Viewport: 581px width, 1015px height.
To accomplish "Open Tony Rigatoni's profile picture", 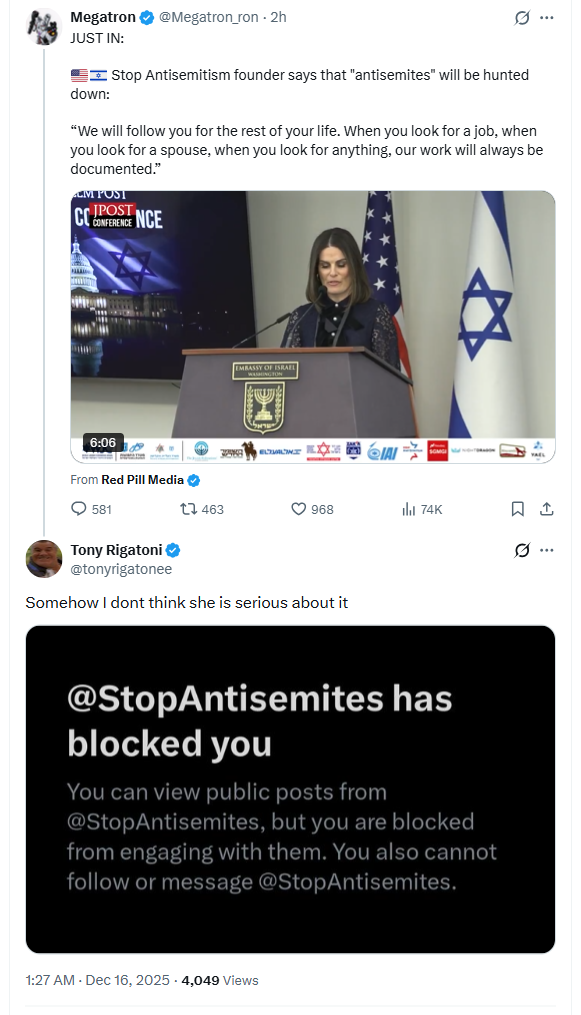I will 43,559.
